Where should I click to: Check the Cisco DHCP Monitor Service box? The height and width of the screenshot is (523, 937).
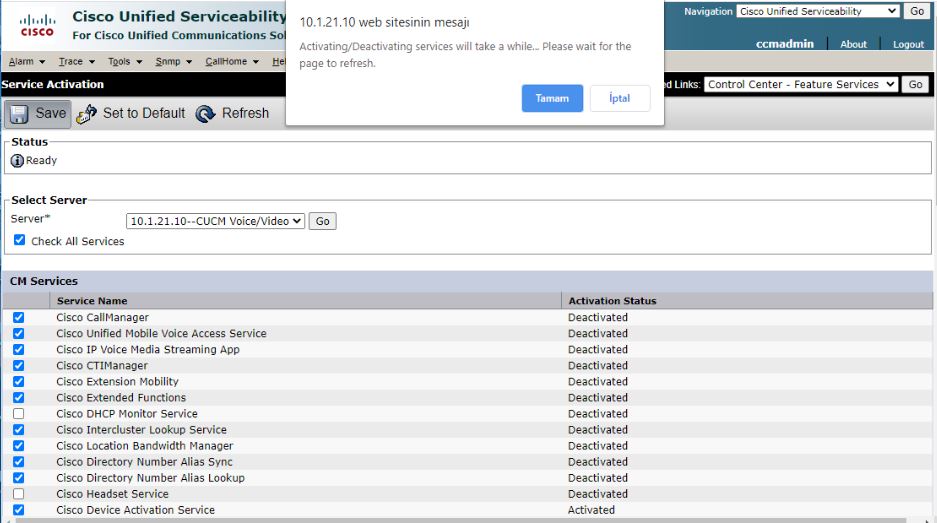click(x=19, y=414)
